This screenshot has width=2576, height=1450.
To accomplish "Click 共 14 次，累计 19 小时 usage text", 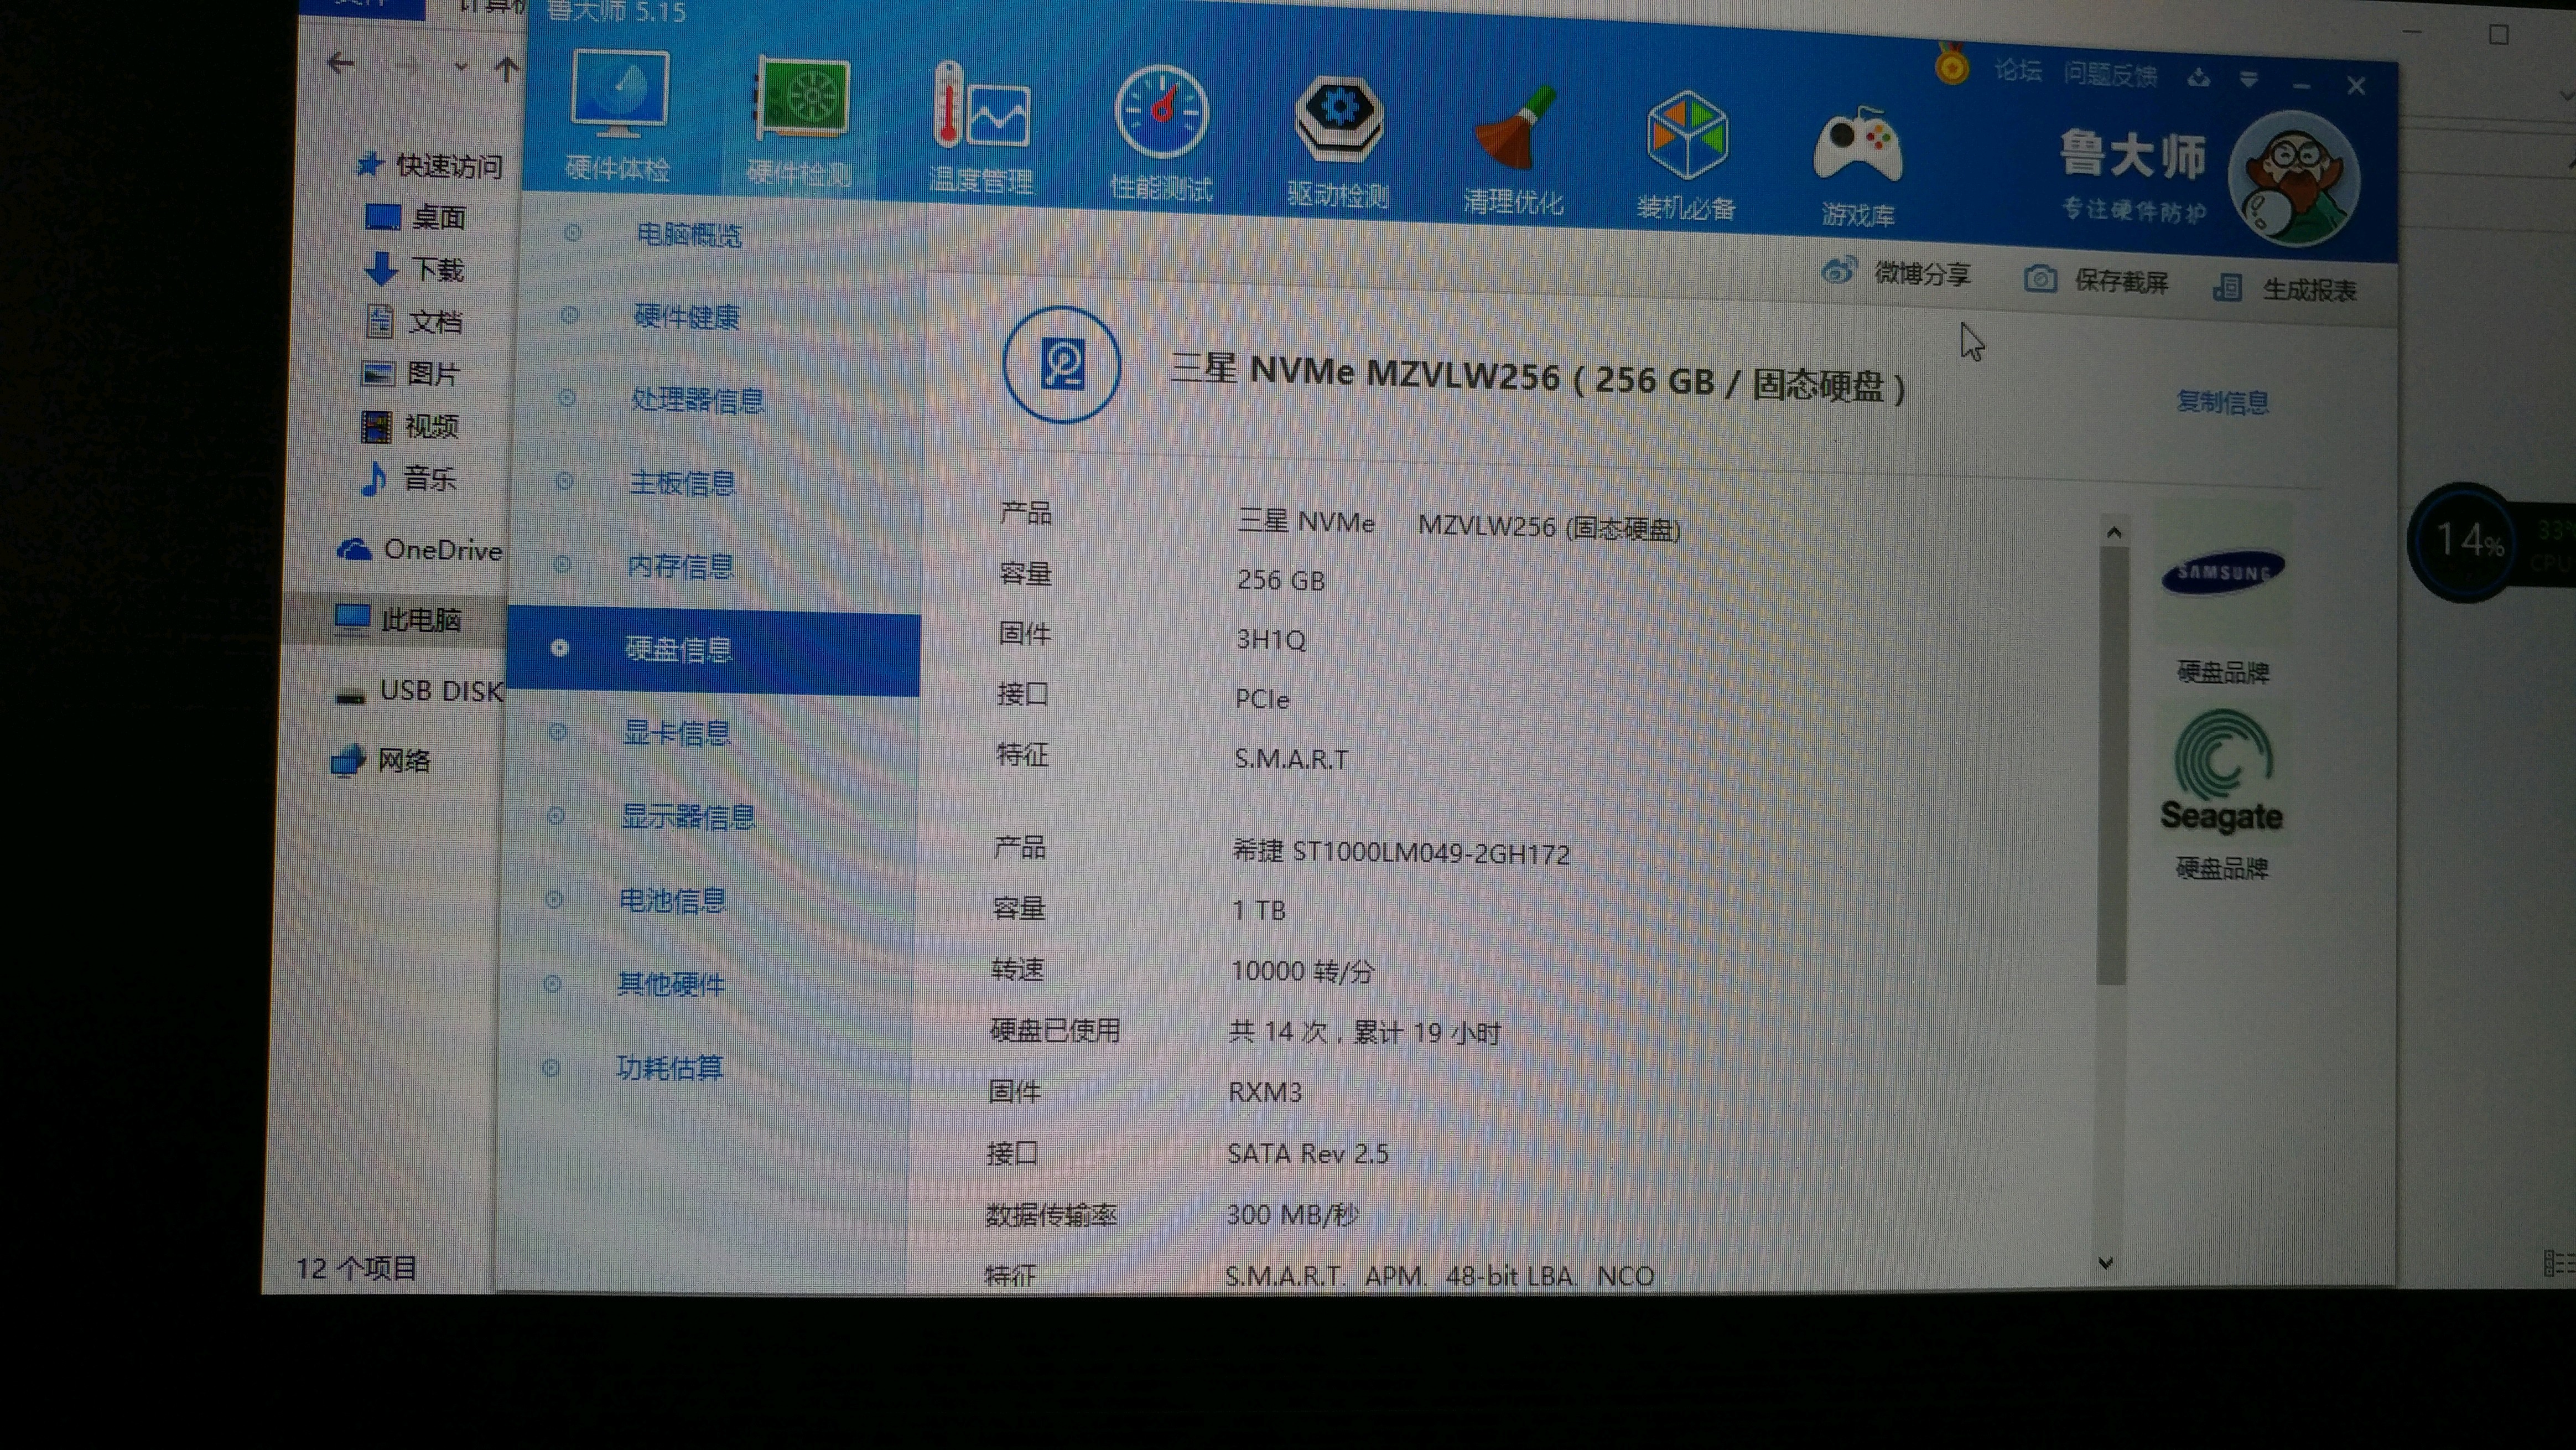I will click(x=1365, y=1032).
